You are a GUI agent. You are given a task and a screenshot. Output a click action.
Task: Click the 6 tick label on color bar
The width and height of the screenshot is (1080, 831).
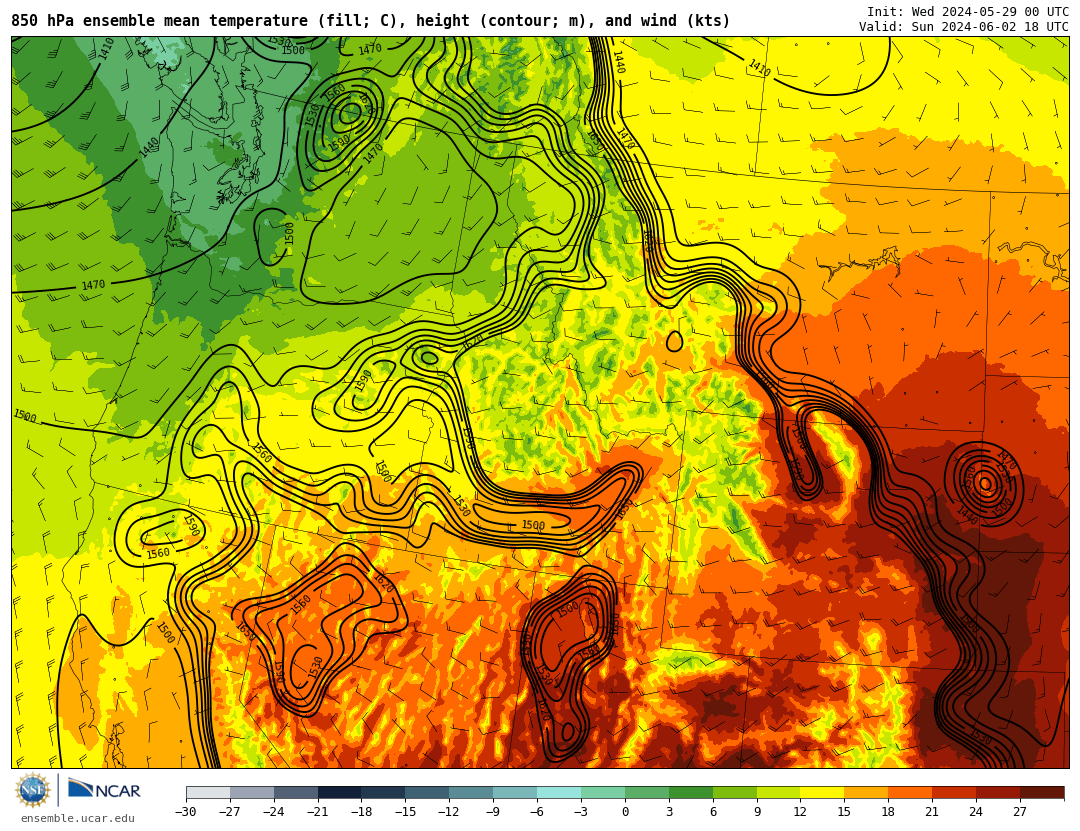(713, 812)
